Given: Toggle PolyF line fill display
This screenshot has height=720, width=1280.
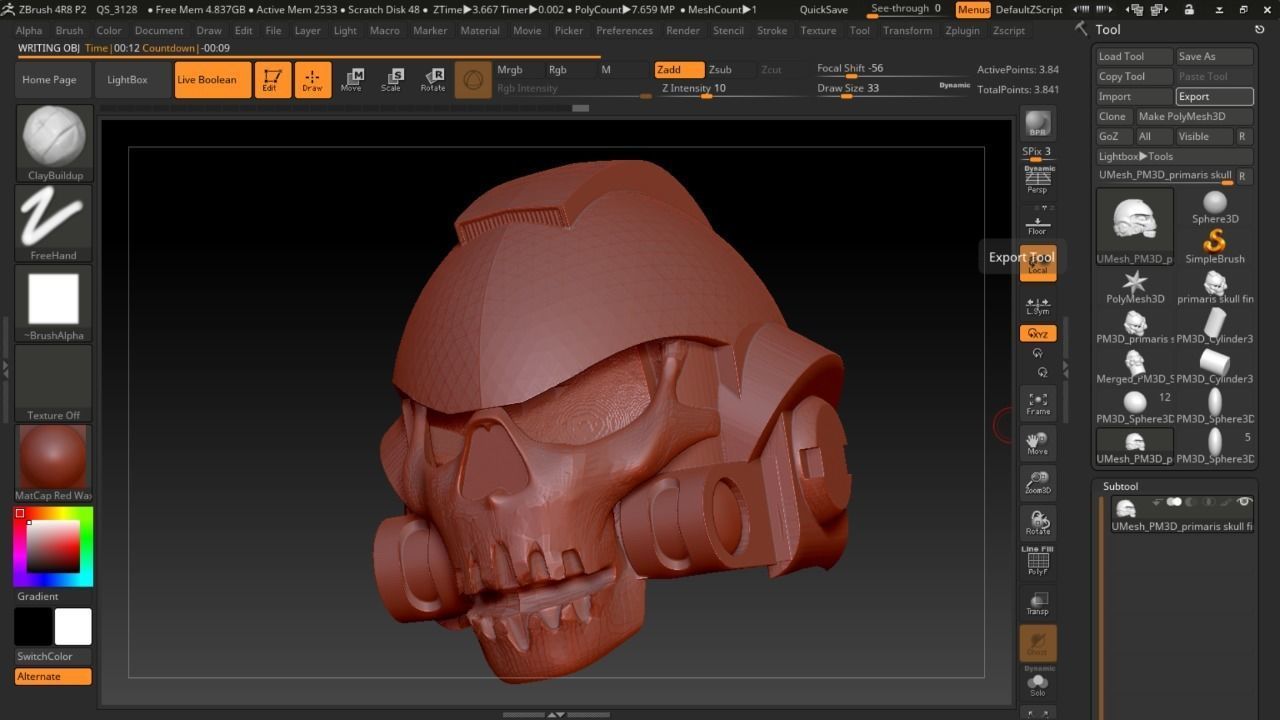Looking at the screenshot, I should click(1038, 562).
